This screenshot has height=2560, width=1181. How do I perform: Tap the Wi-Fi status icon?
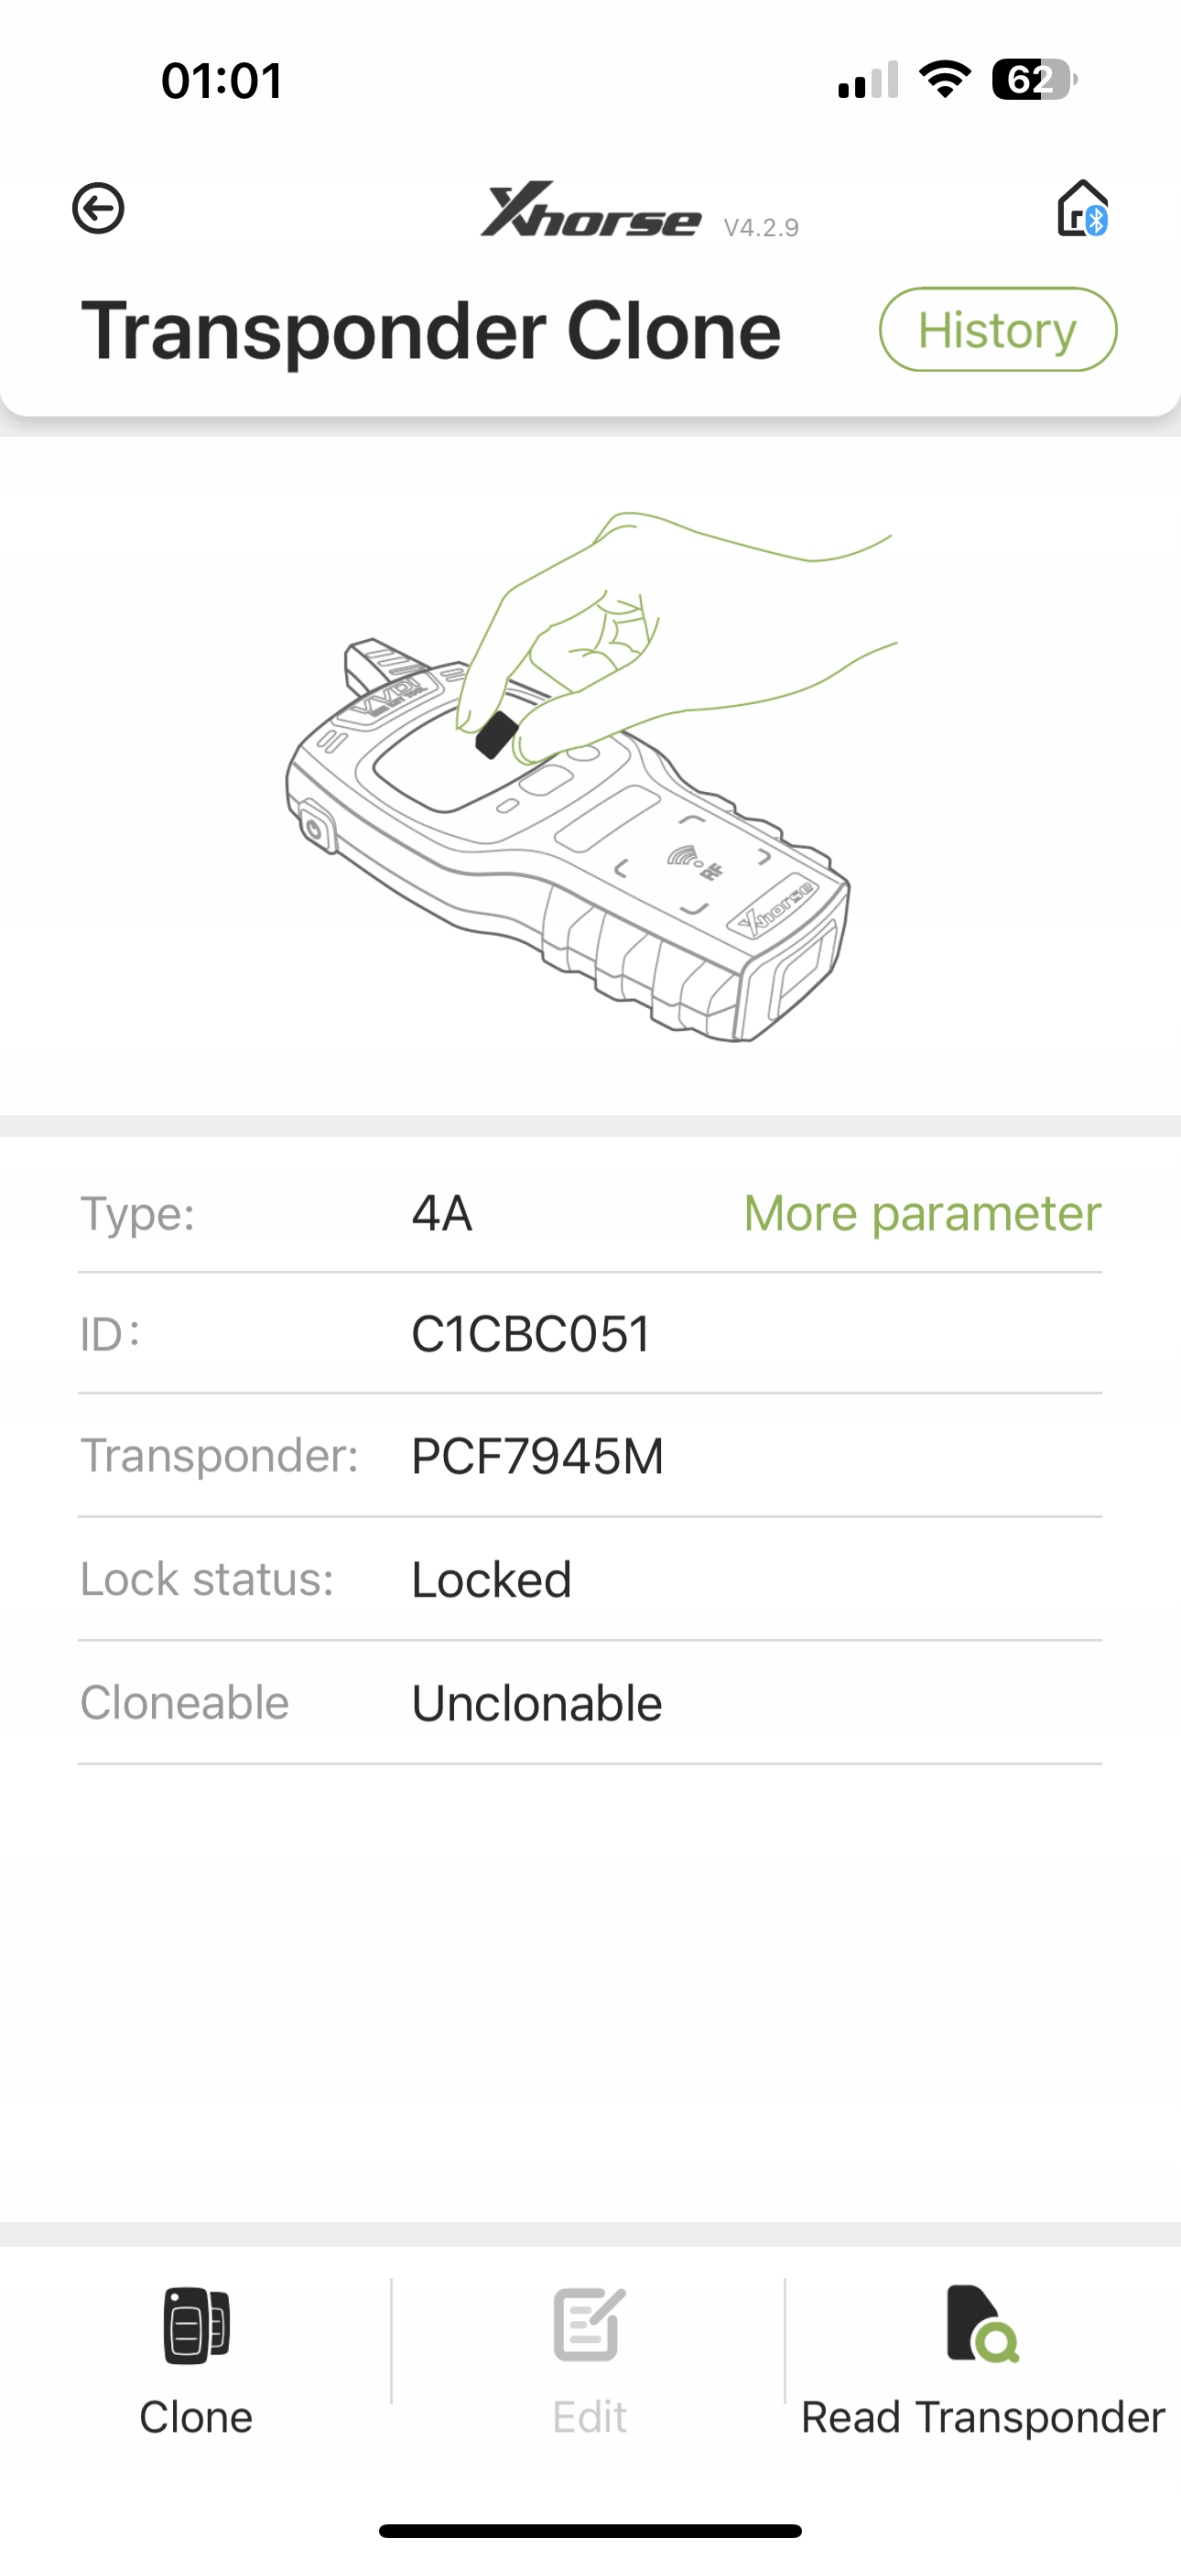pos(945,79)
